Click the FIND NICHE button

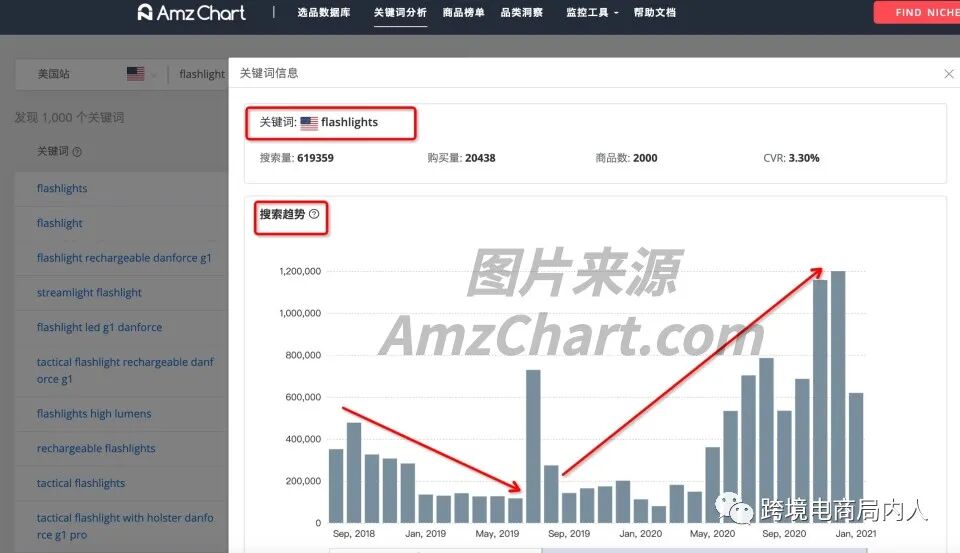click(917, 12)
